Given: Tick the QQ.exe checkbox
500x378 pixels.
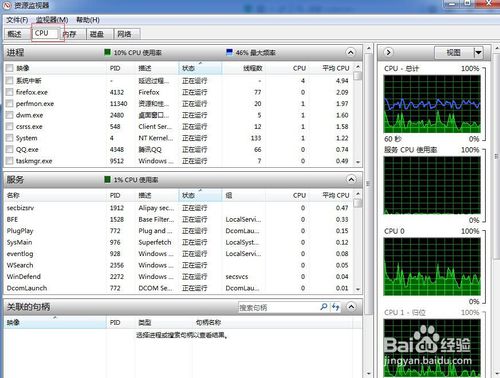Looking at the screenshot, I should 9,149.
